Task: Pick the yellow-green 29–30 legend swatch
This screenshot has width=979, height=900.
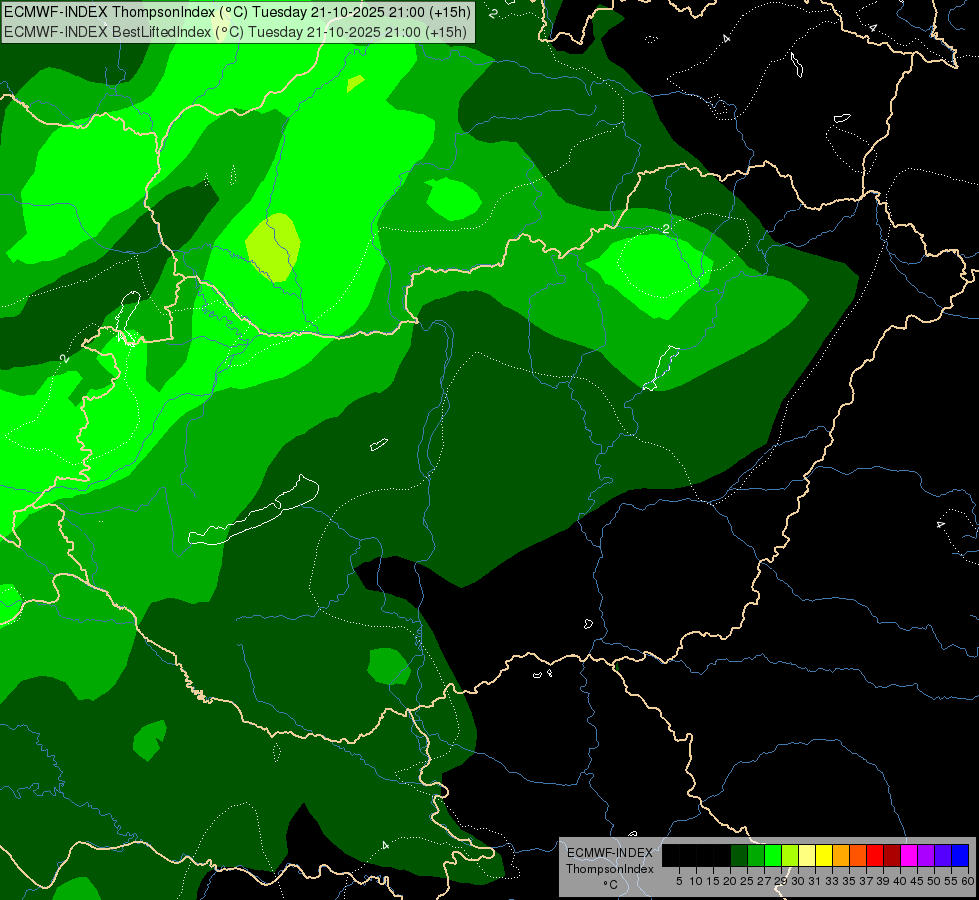Action: pos(790,855)
